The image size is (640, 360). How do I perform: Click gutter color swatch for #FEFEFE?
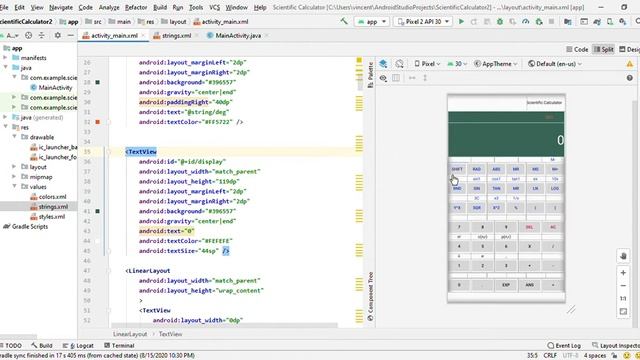(x=98, y=241)
